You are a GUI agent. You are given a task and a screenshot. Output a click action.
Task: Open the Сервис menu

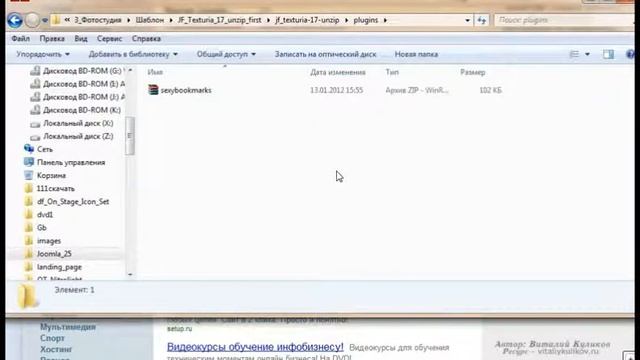pos(109,39)
